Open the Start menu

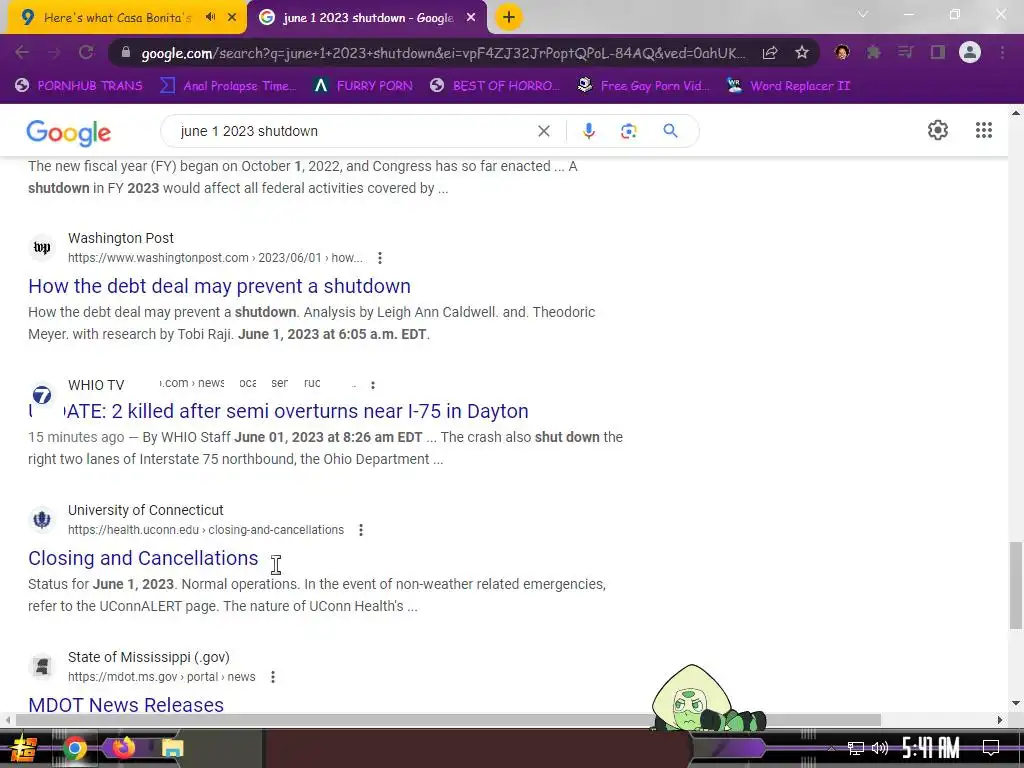(23, 748)
